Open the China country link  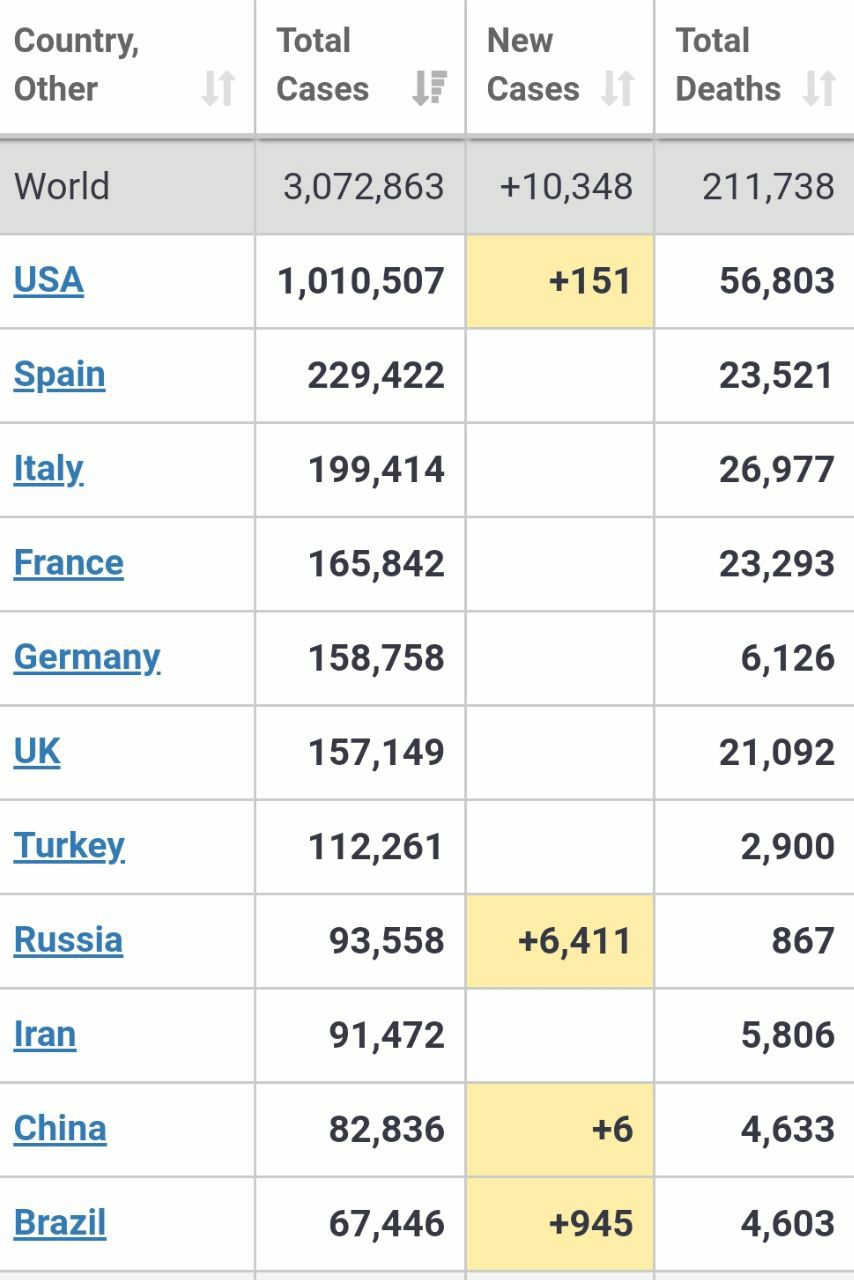point(60,1128)
